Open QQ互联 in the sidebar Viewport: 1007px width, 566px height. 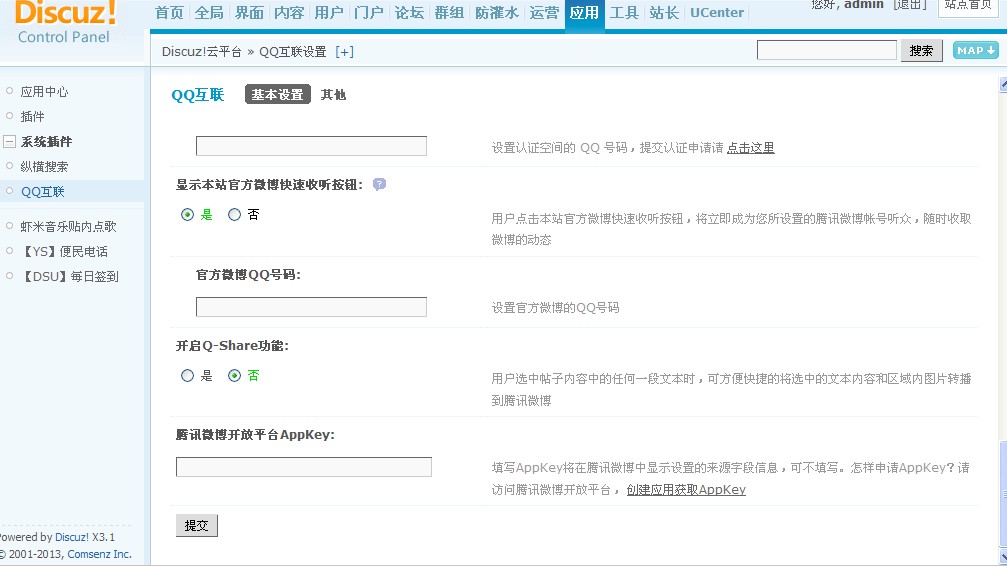pyautogui.click(x=43, y=191)
